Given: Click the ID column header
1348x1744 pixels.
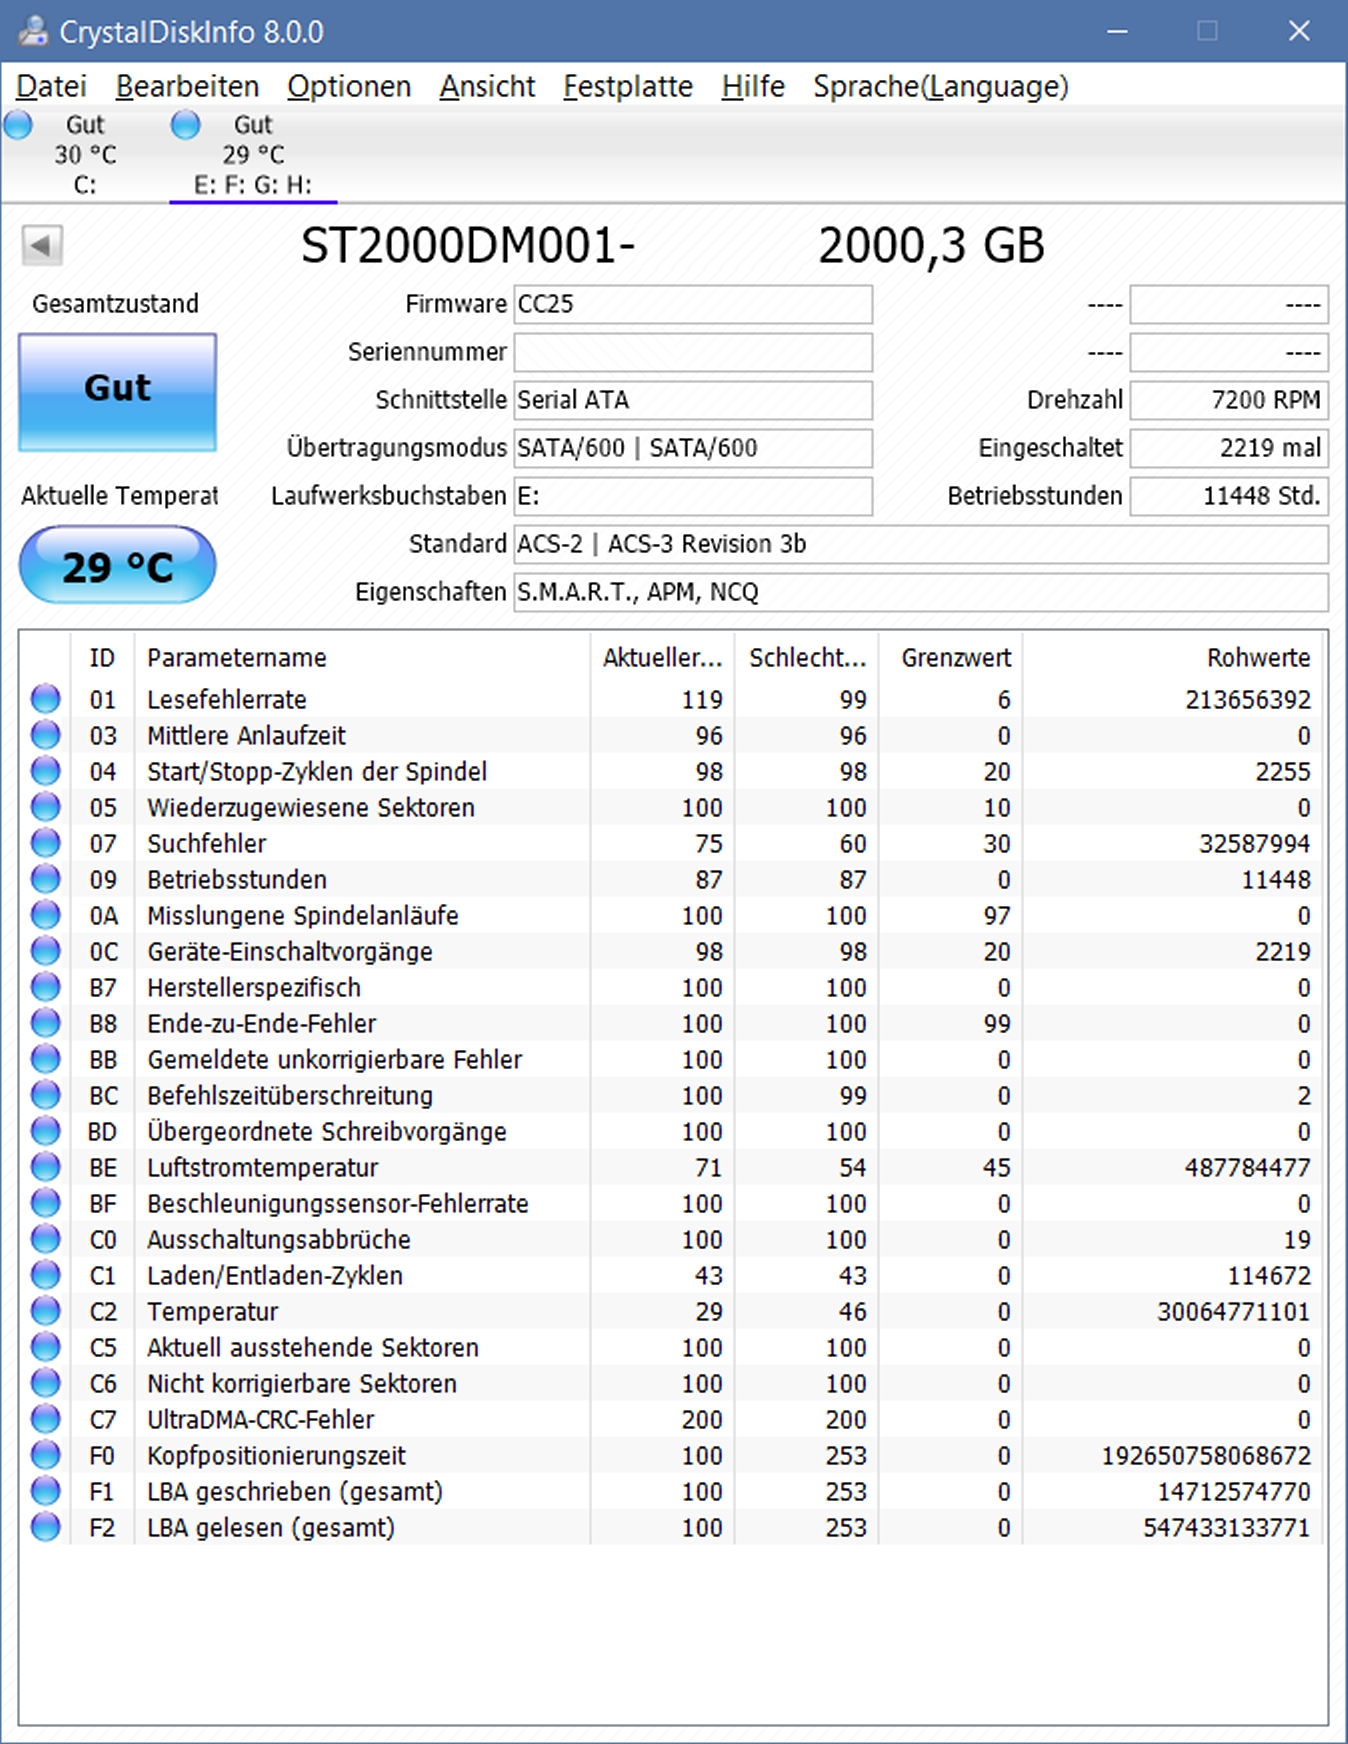Looking at the screenshot, I should (x=102, y=658).
